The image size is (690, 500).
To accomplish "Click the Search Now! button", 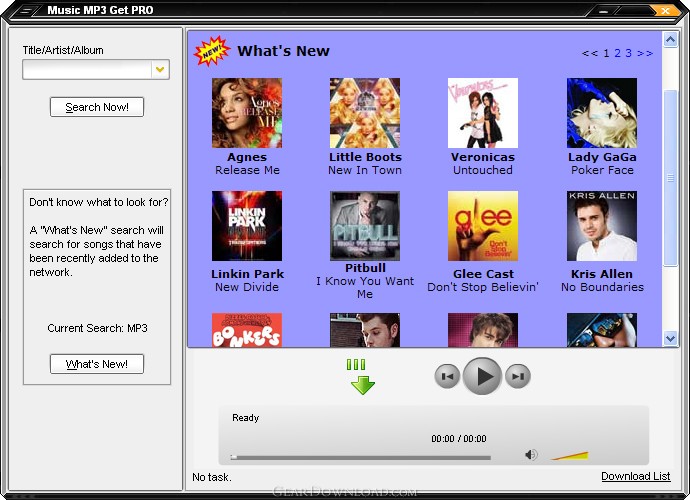I will pos(97,107).
